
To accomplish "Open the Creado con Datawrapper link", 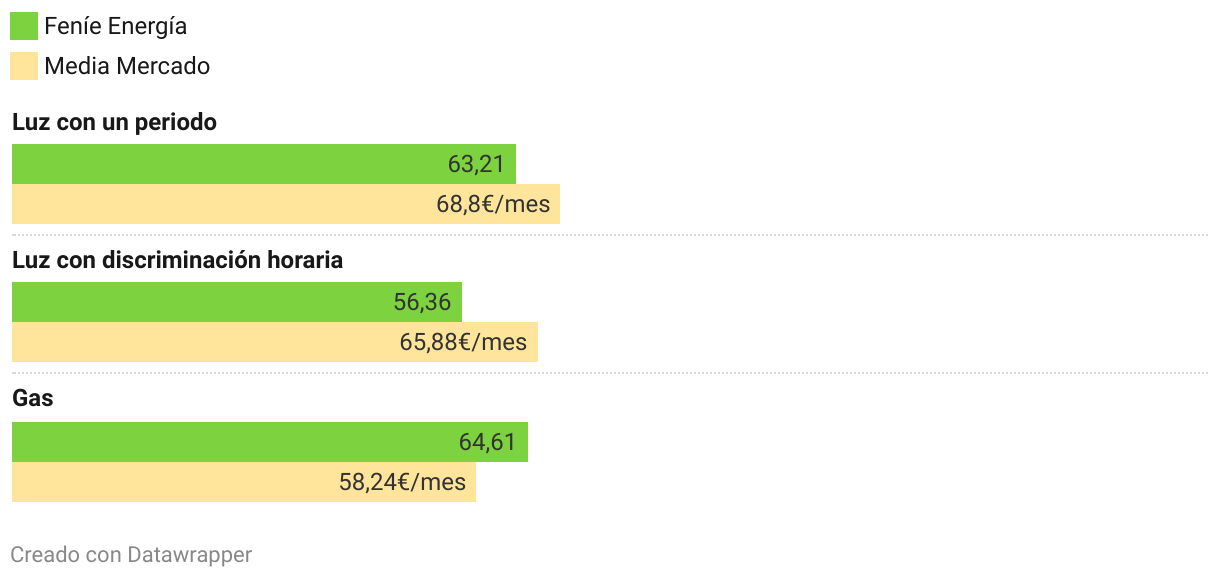I will click(x=131, y=554).
